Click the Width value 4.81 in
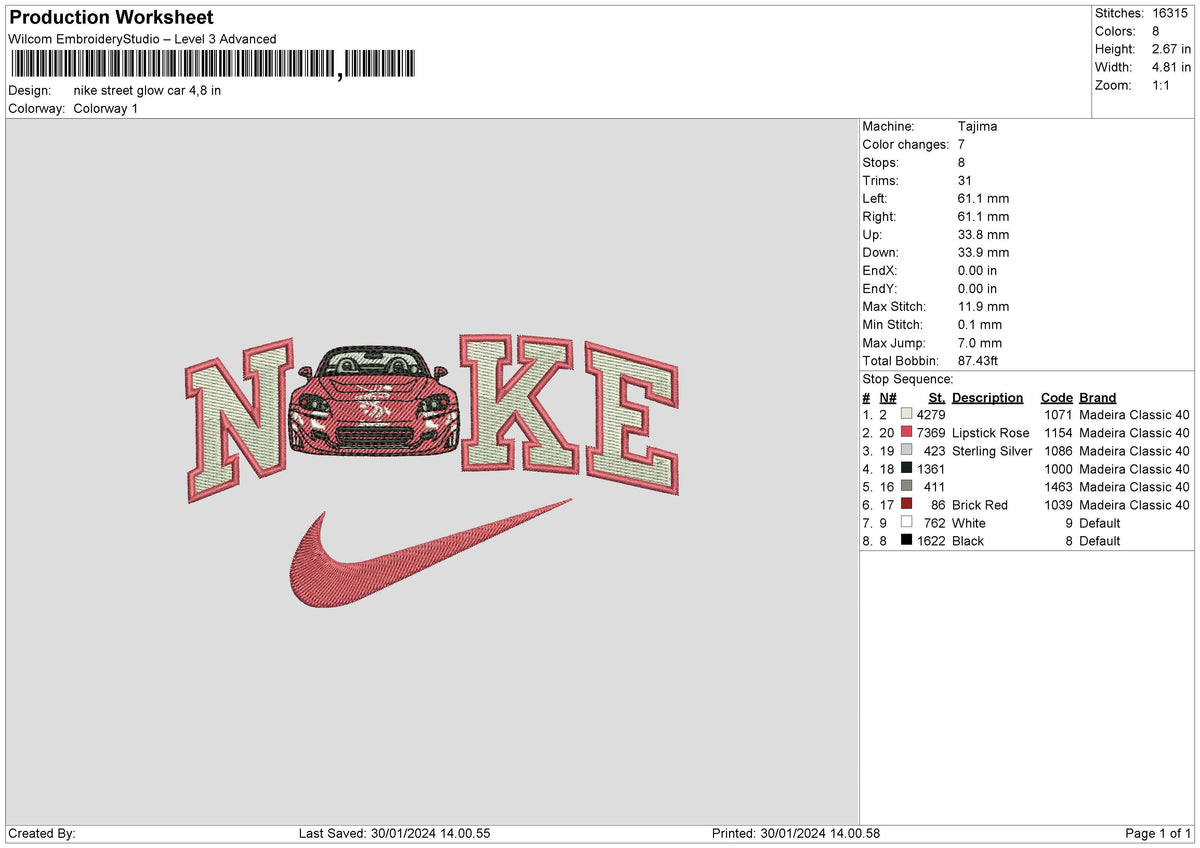The height and width of the screenshot is (848, 1200). (1171, 67)
